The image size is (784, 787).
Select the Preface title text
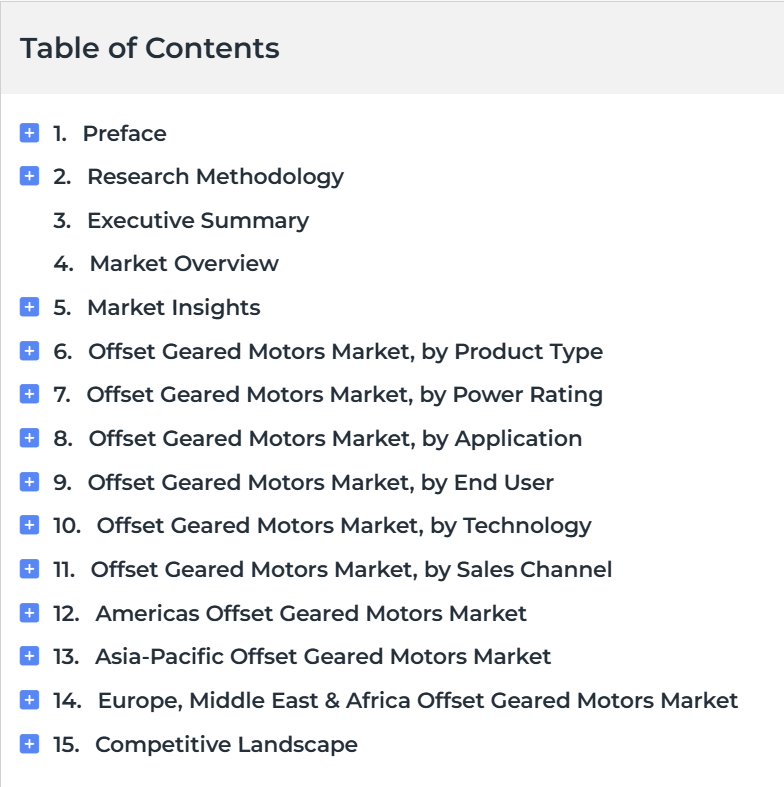(x=124, y=134)
